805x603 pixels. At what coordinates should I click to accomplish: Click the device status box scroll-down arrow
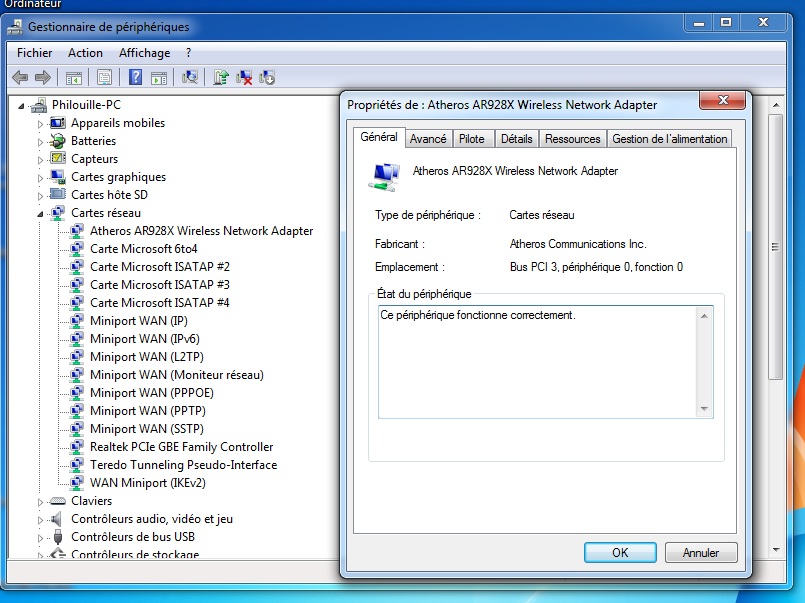click(x=705, y=408)
